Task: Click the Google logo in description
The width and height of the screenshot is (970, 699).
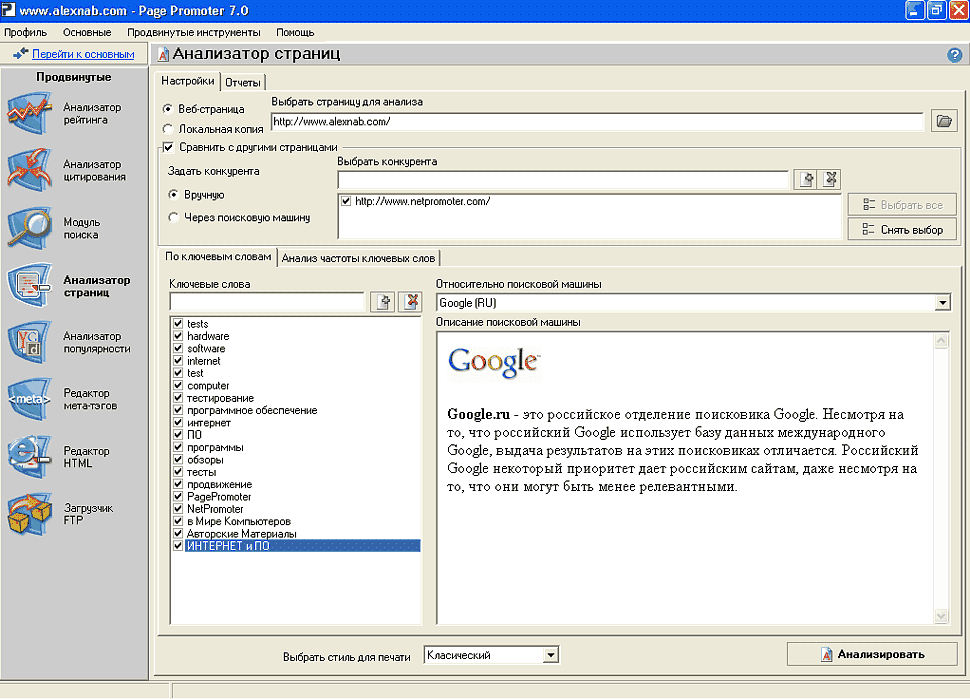Action: [x=494, y=361]
